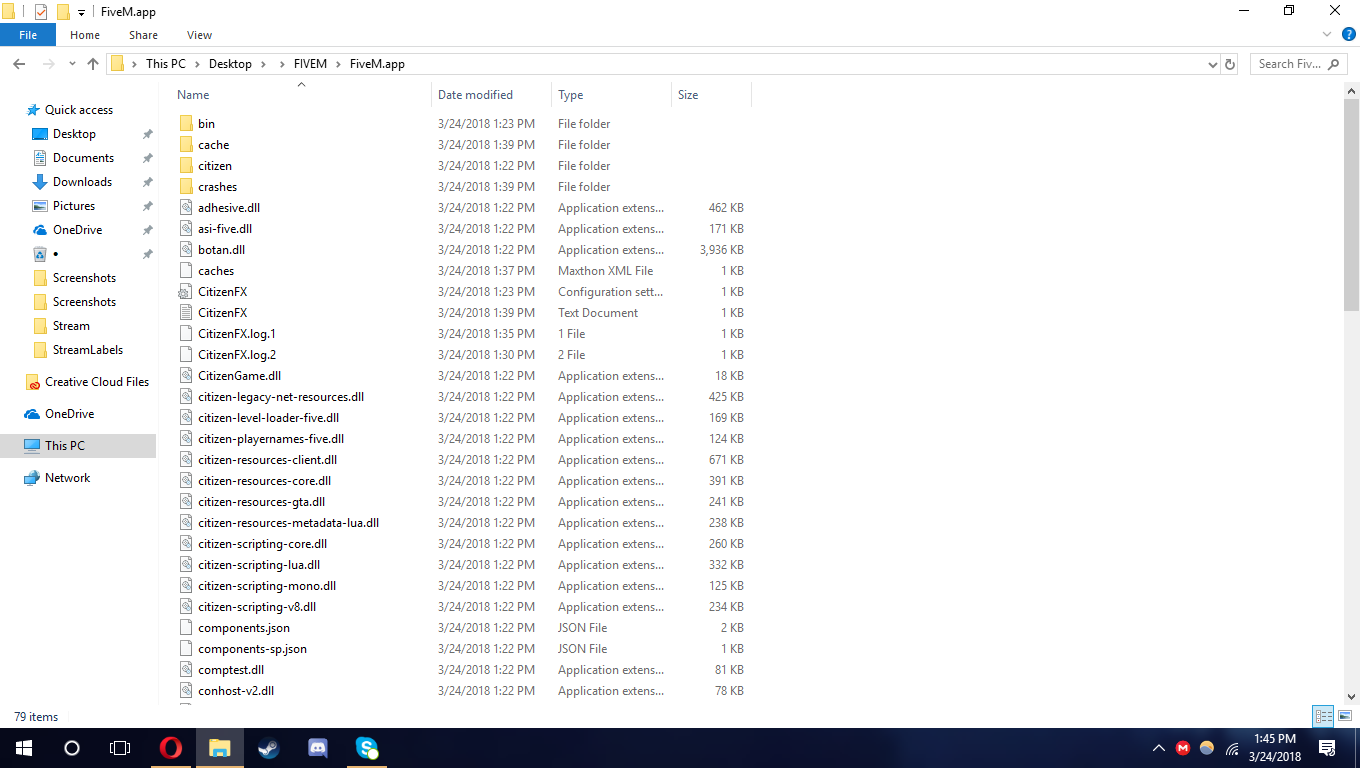
Task: Switch to Details view layout
Action: pyautogui.click(x=1324, y=716)
